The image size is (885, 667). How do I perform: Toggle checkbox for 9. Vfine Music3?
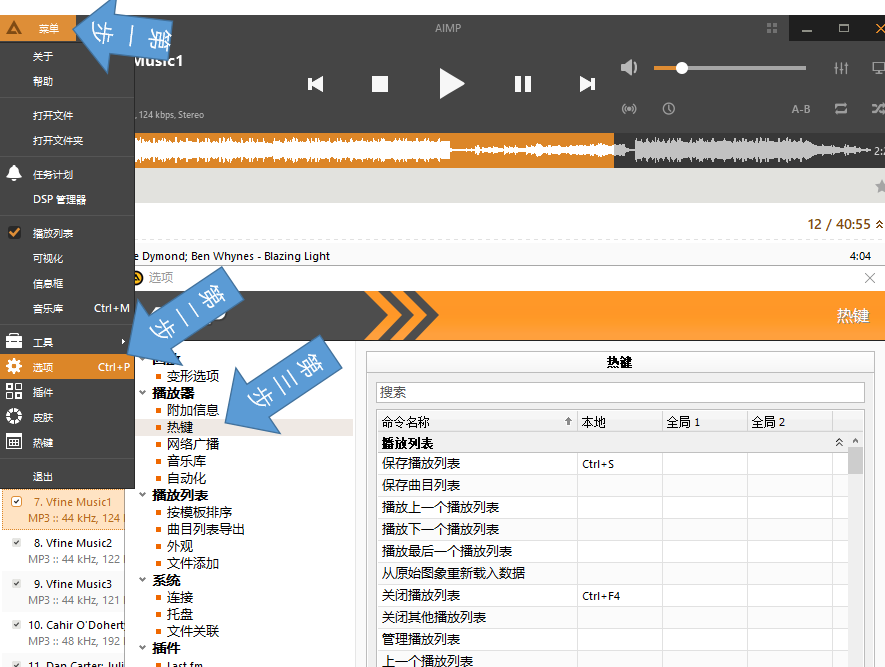[17, 584]
